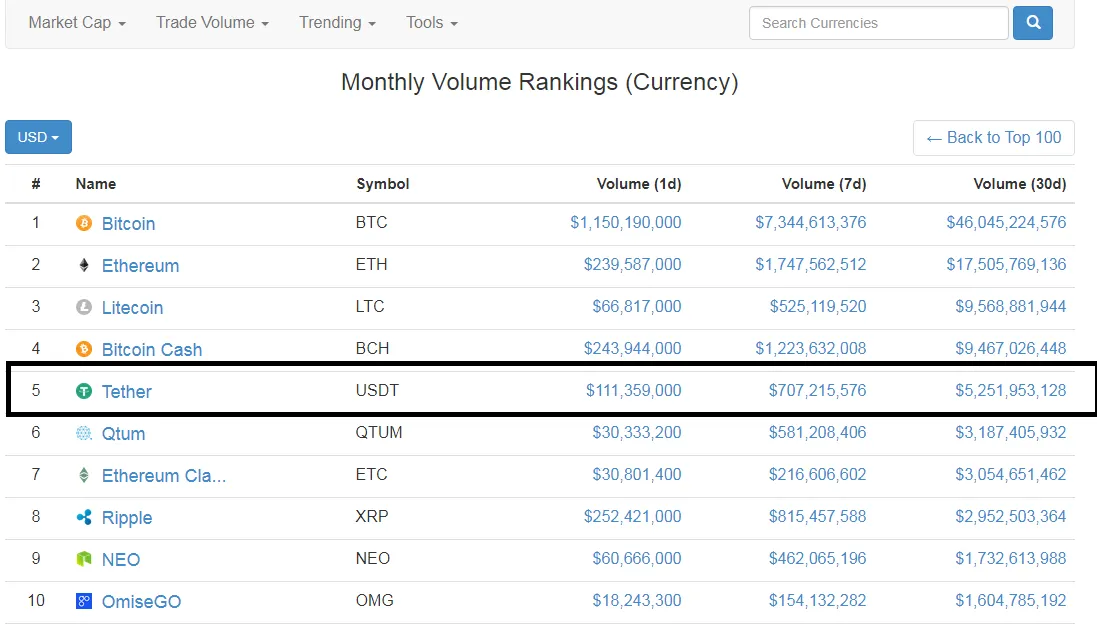This screenshot has width=1097, height=630.
Task: Click Litecoin 30d volume $9,568,881,944
Action: coord(1011,307)
